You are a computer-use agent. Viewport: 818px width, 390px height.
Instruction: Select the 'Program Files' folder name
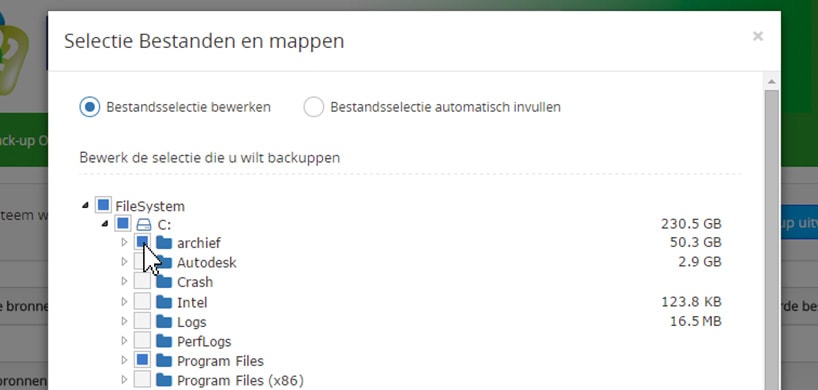pyautogui.click(x=220, y=361)
